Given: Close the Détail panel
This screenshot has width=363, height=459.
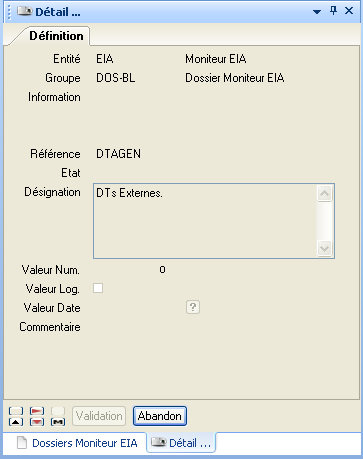Looking at the screenshot, I should 349,11.
